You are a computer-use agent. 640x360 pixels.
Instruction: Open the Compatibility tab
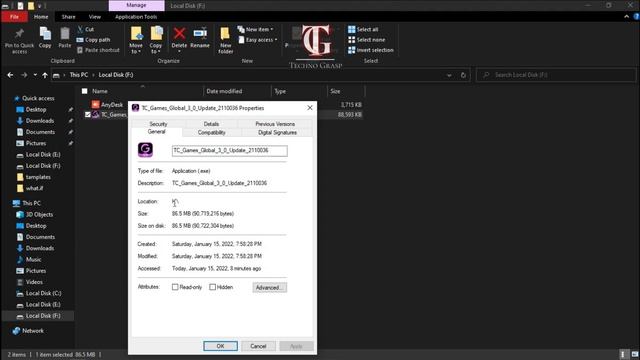pos(211,133)
